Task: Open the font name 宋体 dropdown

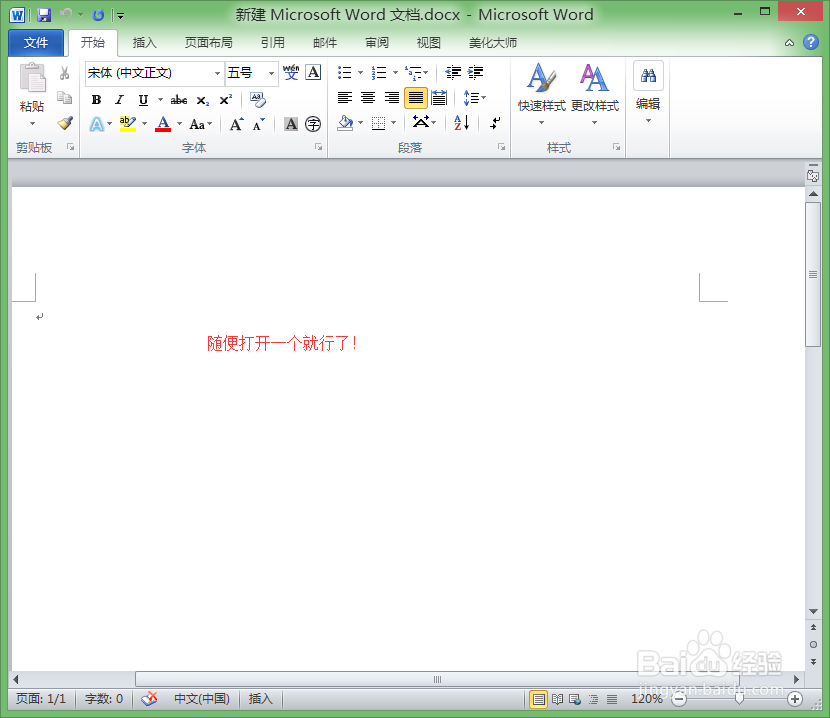Action: pos(217,73)
